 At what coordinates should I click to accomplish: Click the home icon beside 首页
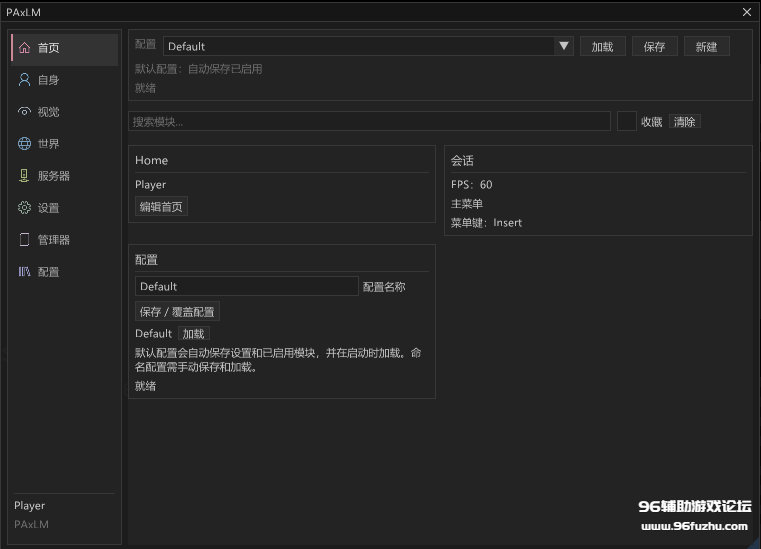tap(24, 48)
